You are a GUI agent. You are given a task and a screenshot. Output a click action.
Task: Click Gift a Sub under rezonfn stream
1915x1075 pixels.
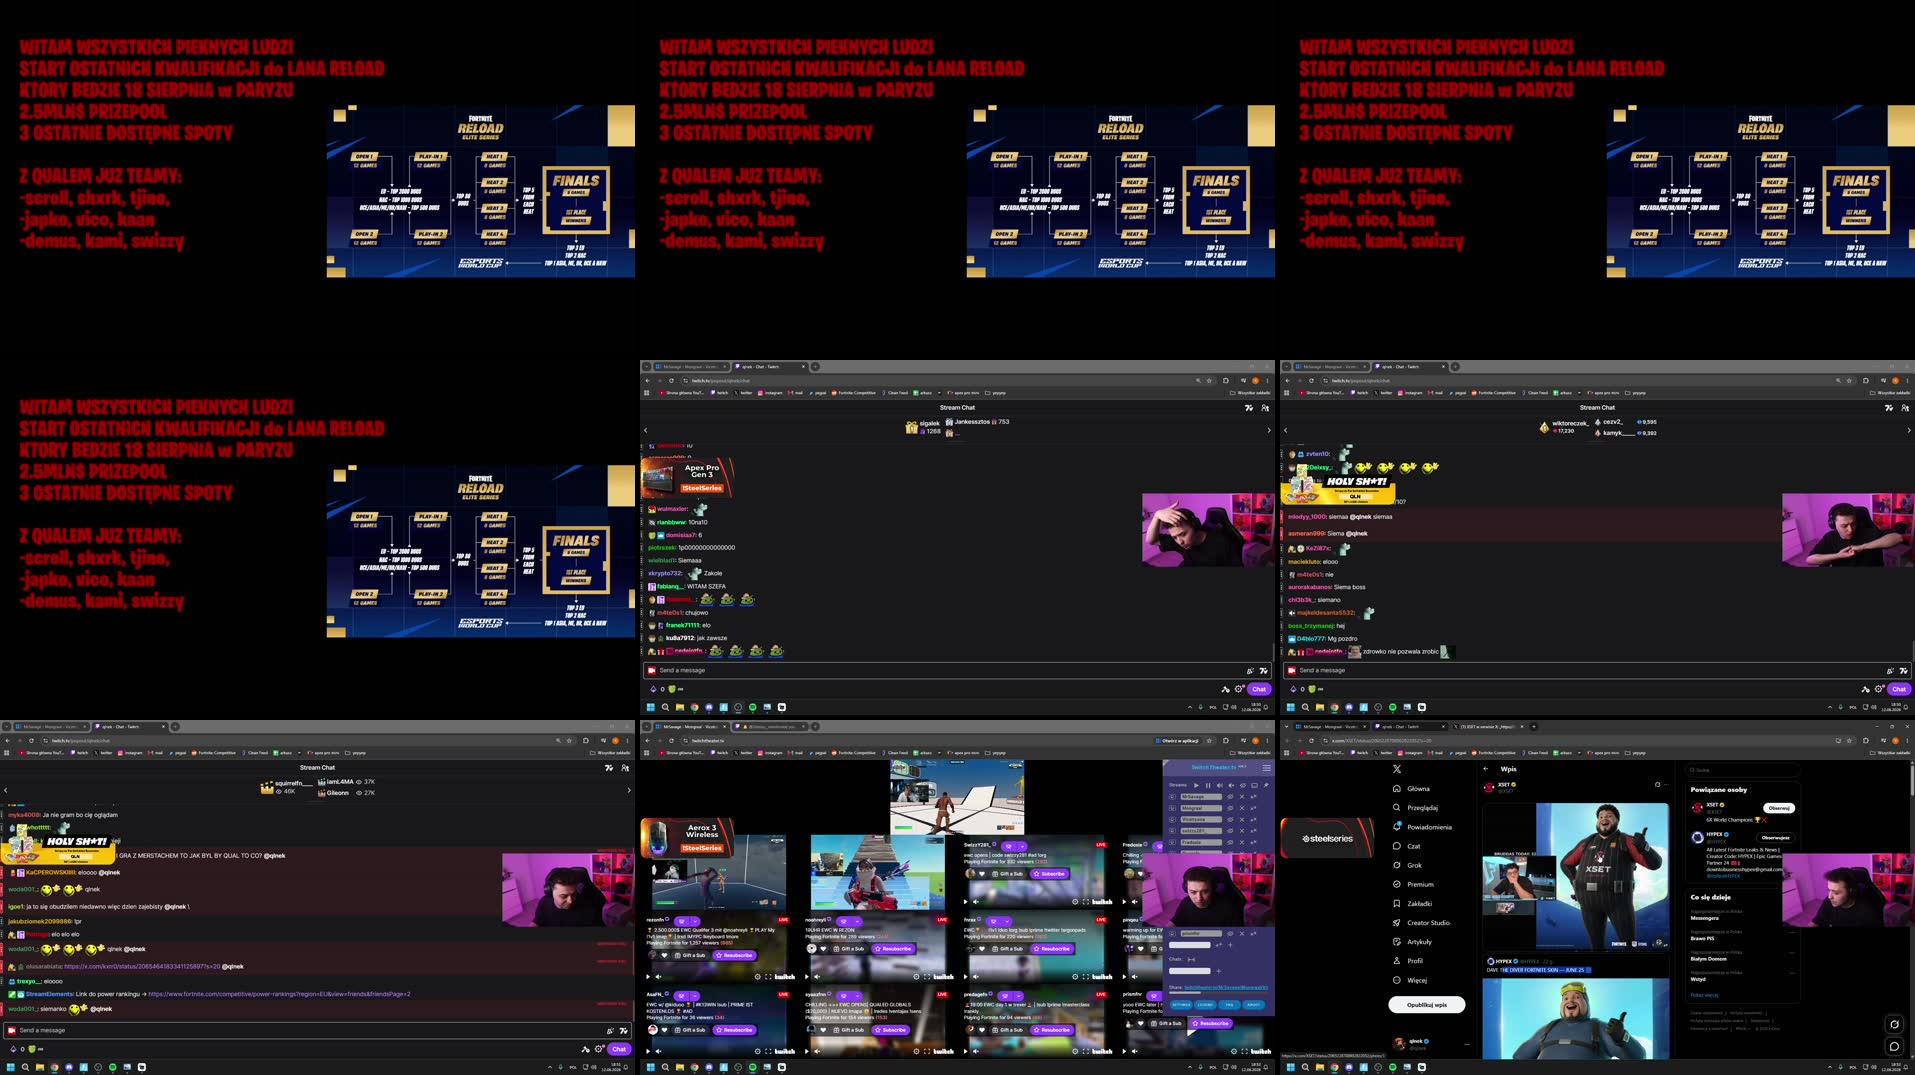pos(690,955)
